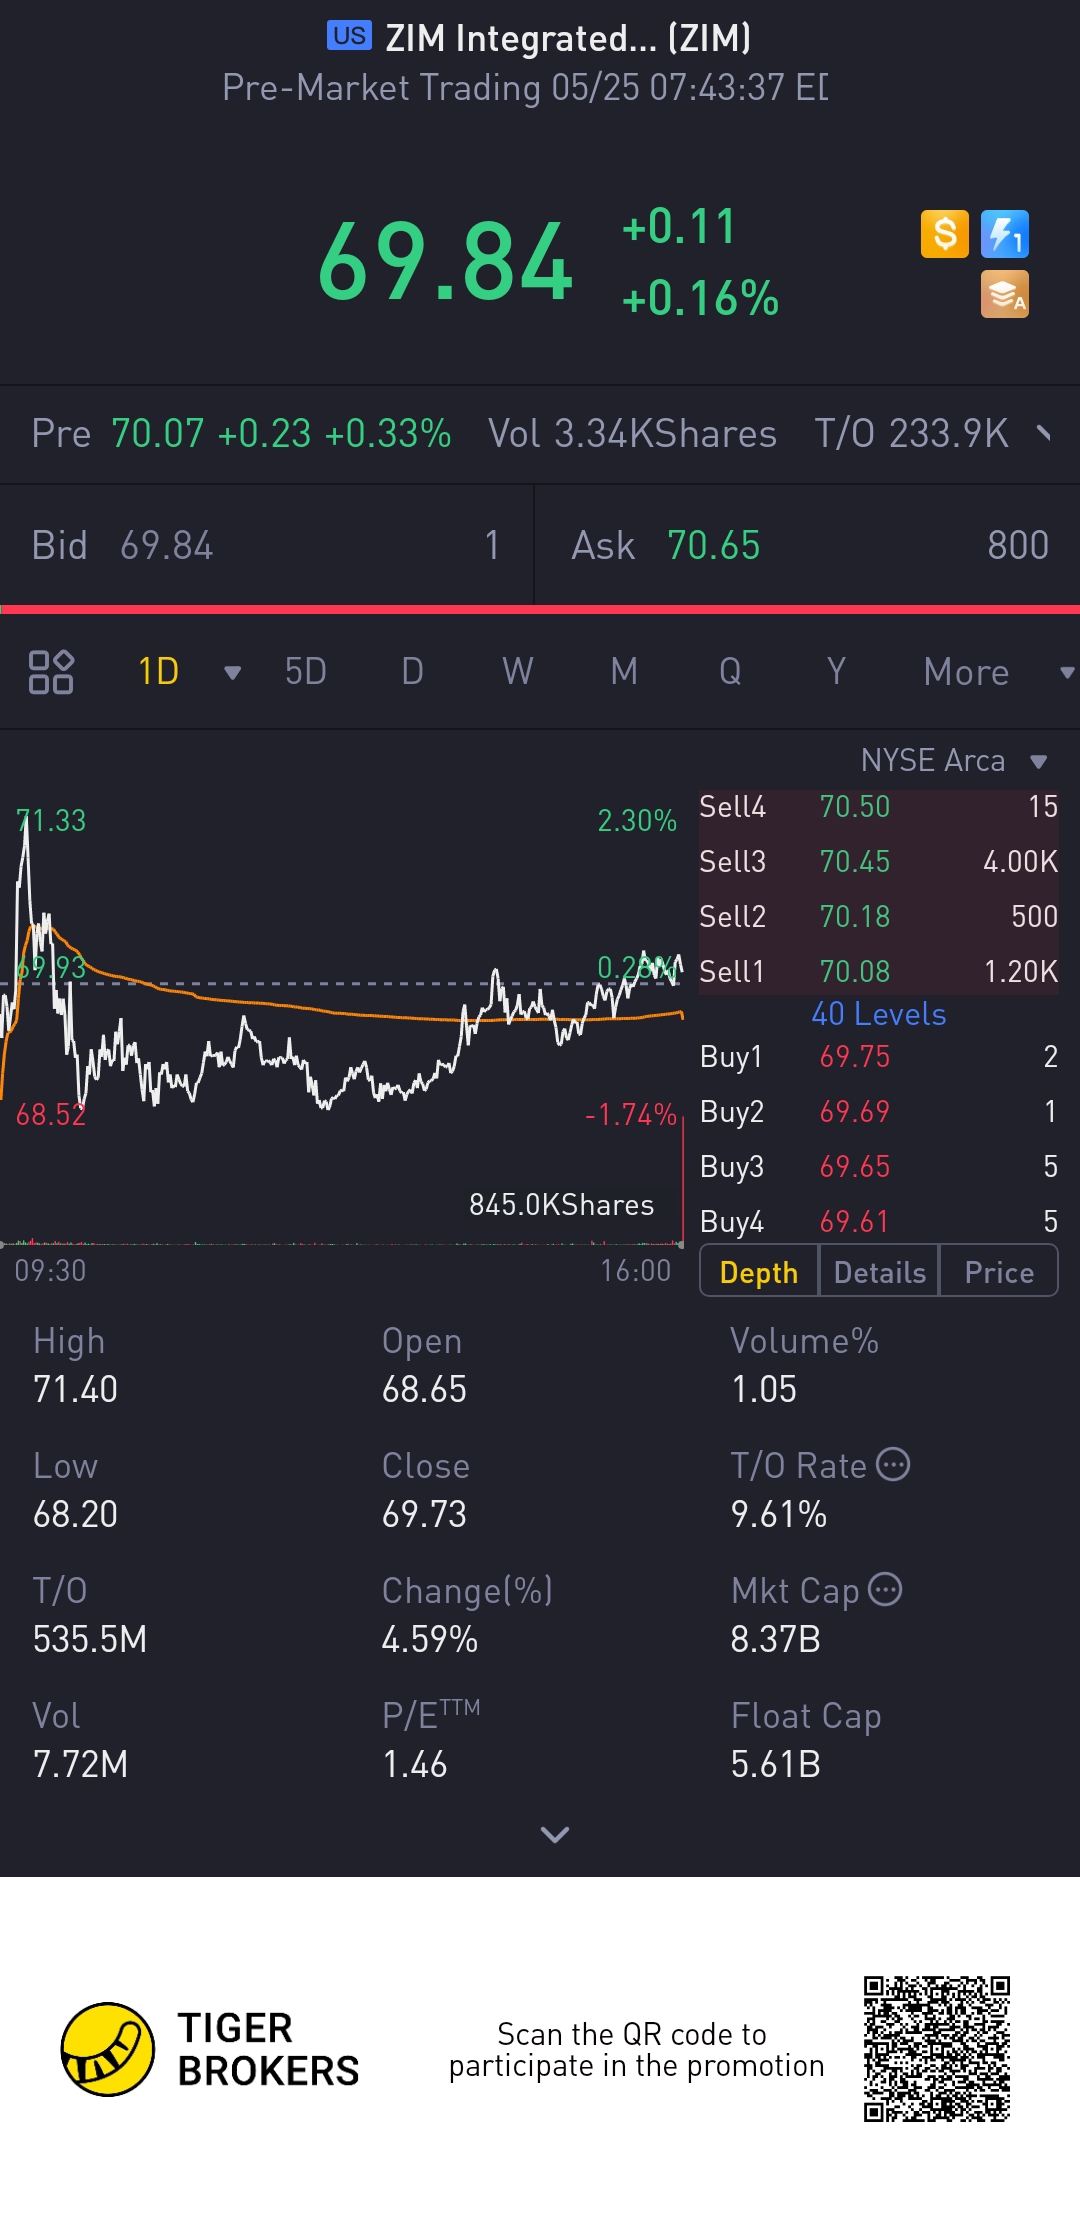Tap the Sell3 70.45 order row

point(878,862)
